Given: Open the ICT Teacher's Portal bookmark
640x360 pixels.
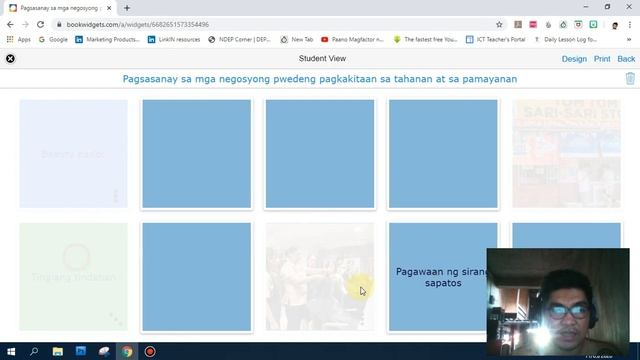Looking at the screenshot, I should point(496,40).
